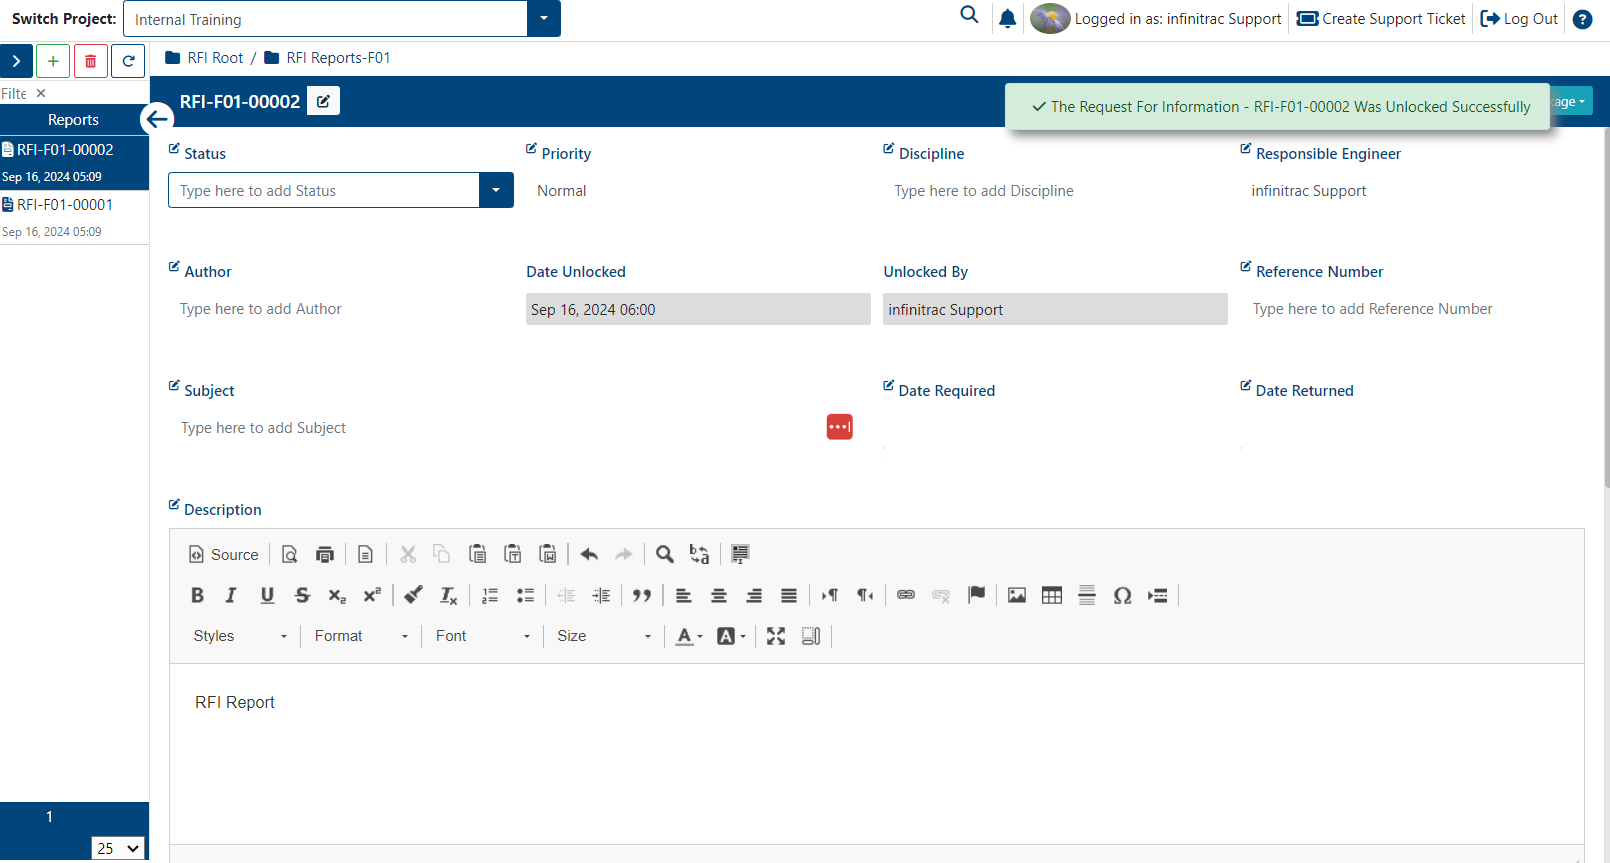
Task: Click the Insert Image icon
Action: pyautogui.click(x=1017, y=595)
